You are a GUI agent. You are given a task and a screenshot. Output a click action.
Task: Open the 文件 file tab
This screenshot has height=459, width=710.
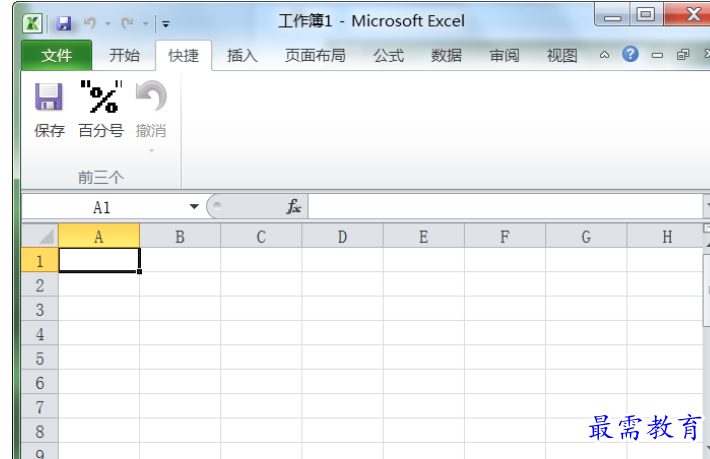pos(57,55)
